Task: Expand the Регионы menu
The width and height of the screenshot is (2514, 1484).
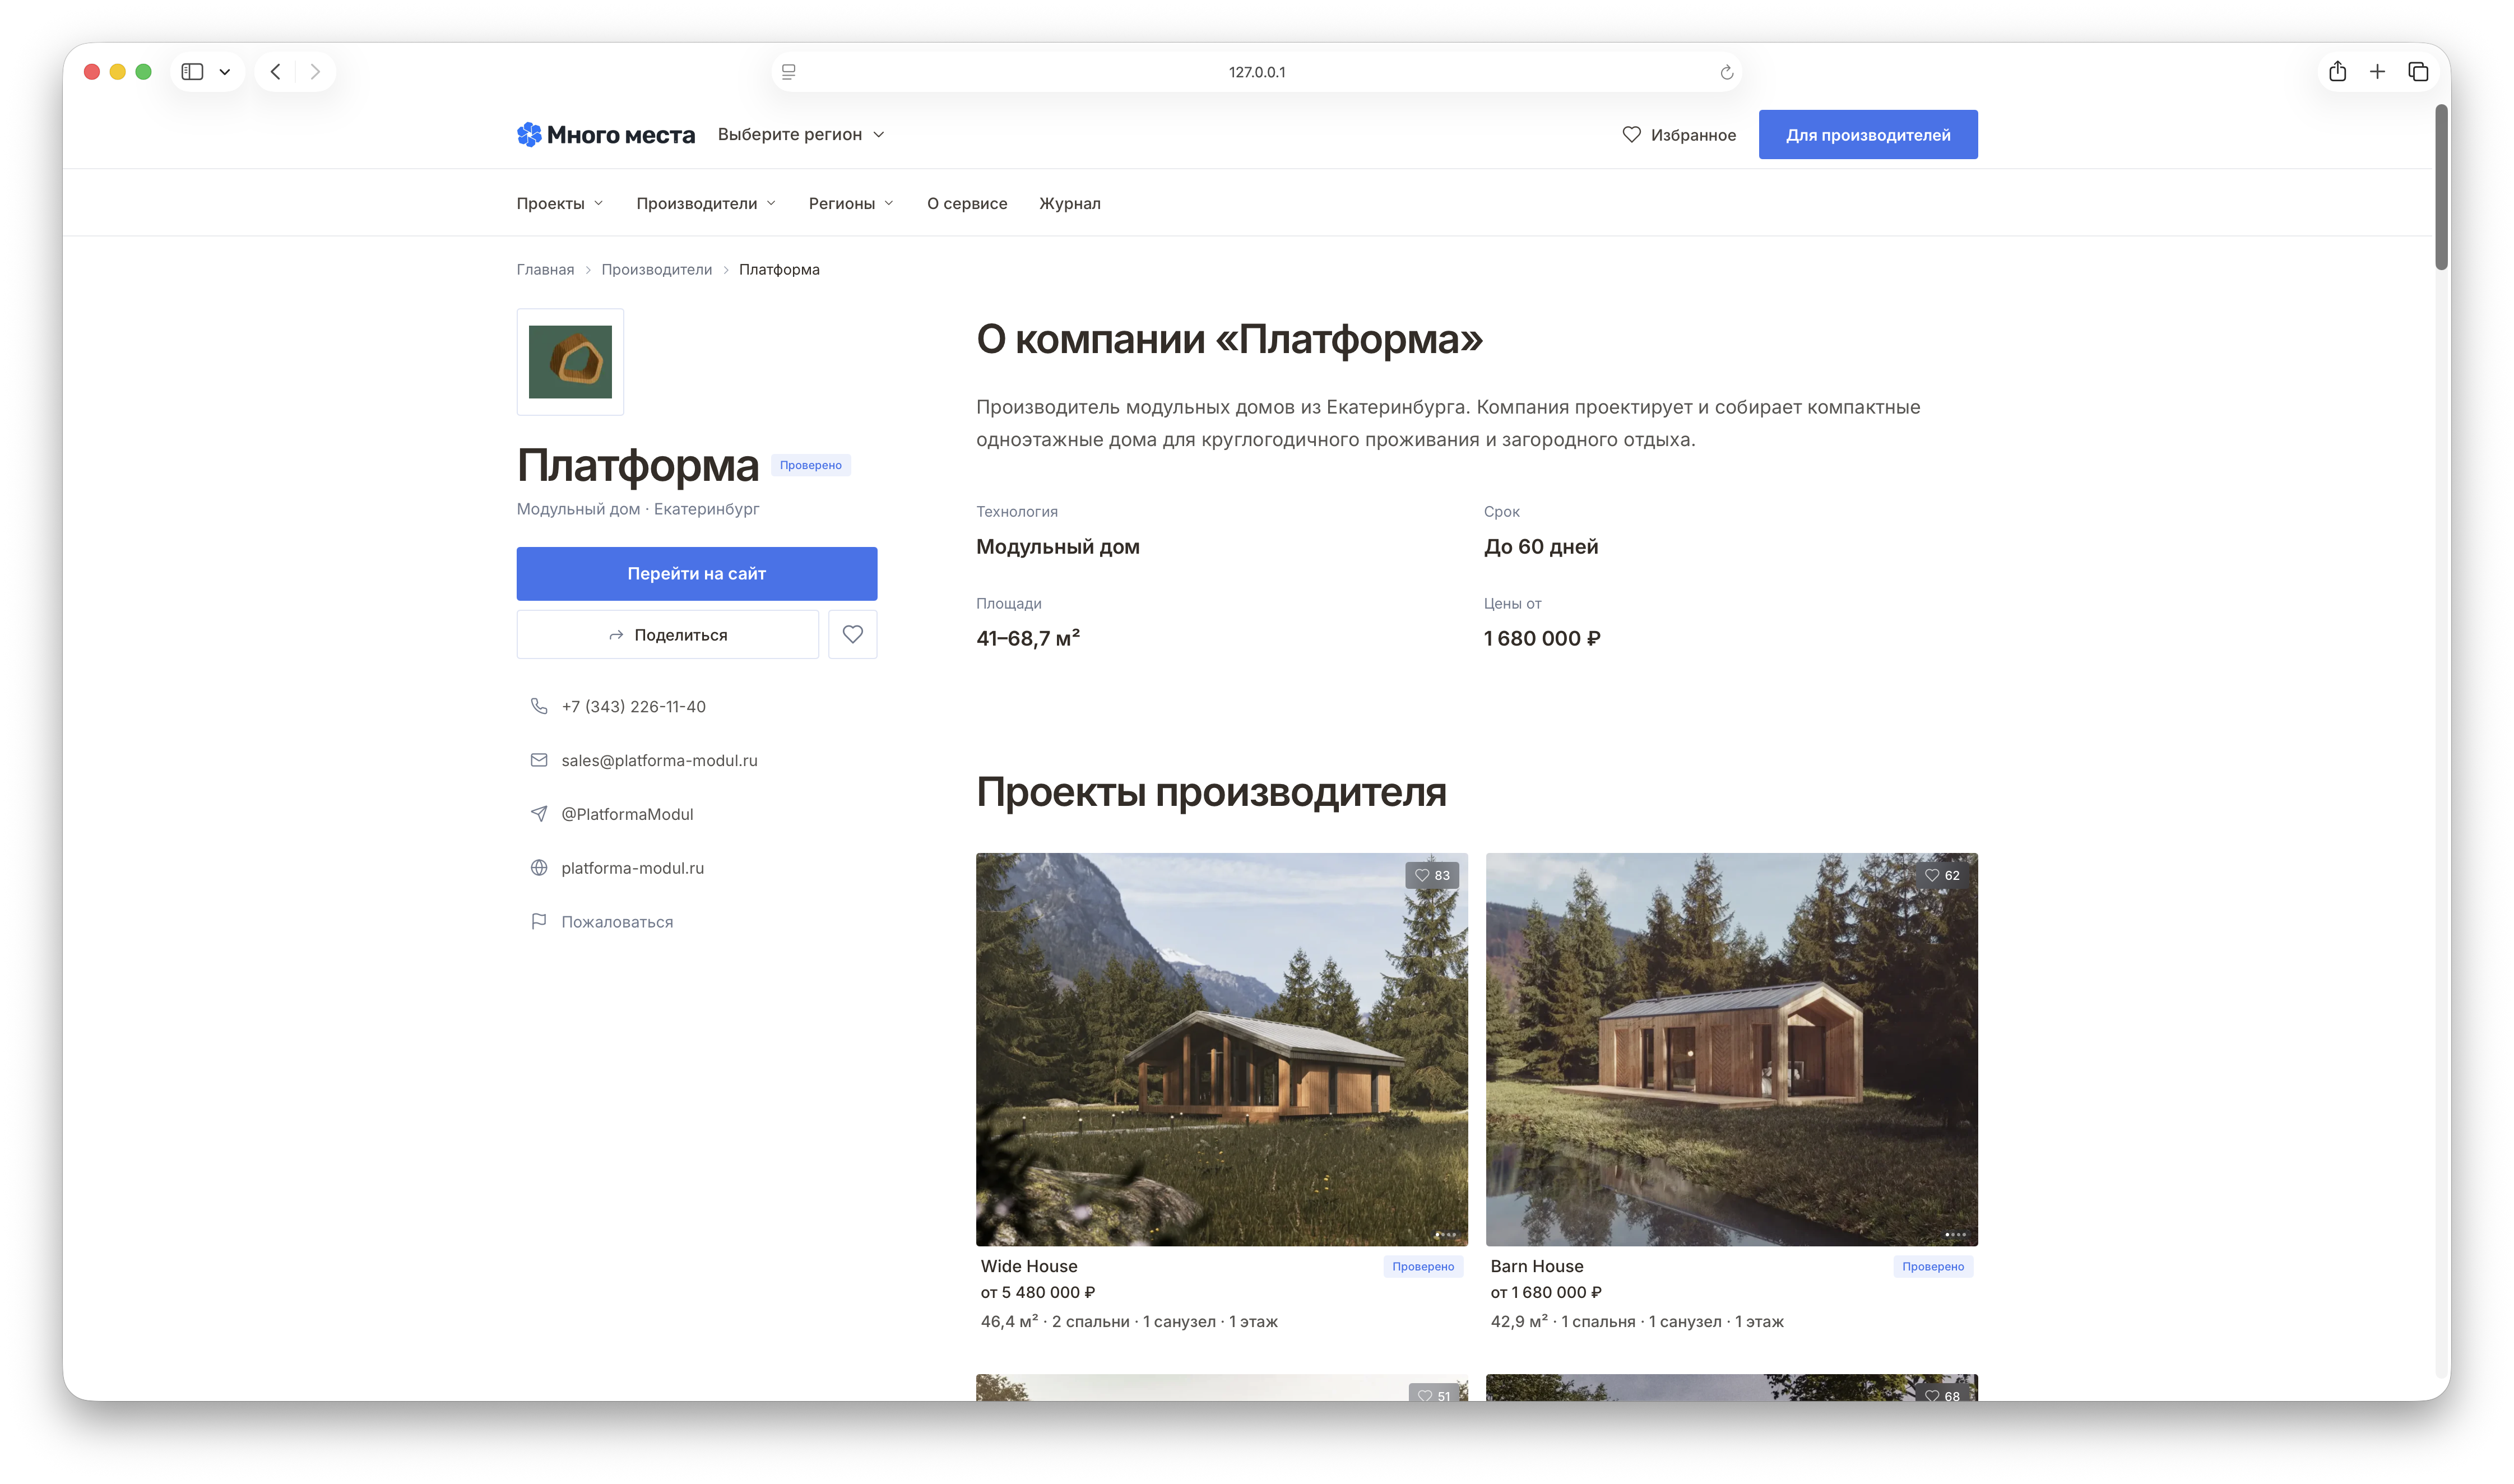Action: (x=851, y=203)
